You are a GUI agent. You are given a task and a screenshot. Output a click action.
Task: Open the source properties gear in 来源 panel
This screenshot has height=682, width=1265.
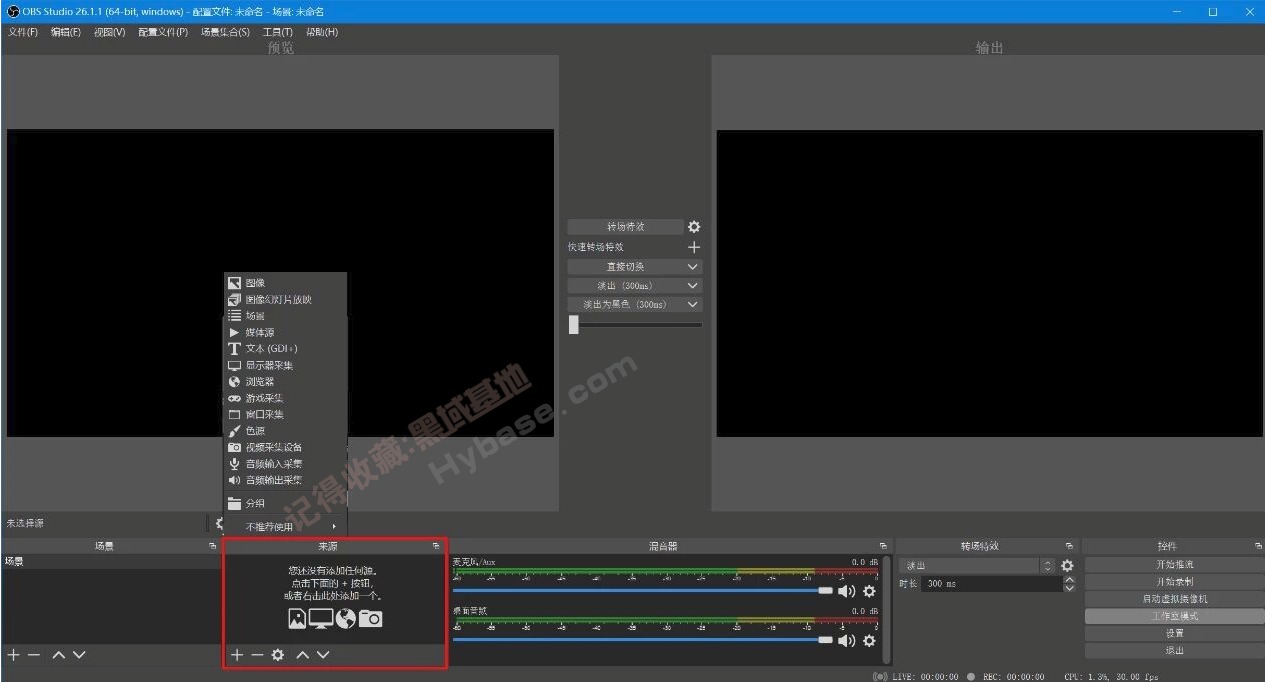coord(277,654)
